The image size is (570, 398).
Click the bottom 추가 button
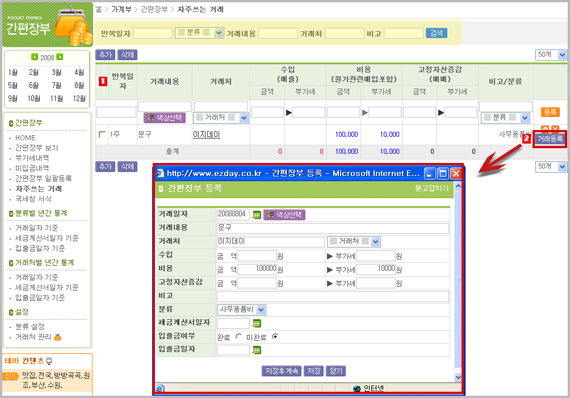105,167
